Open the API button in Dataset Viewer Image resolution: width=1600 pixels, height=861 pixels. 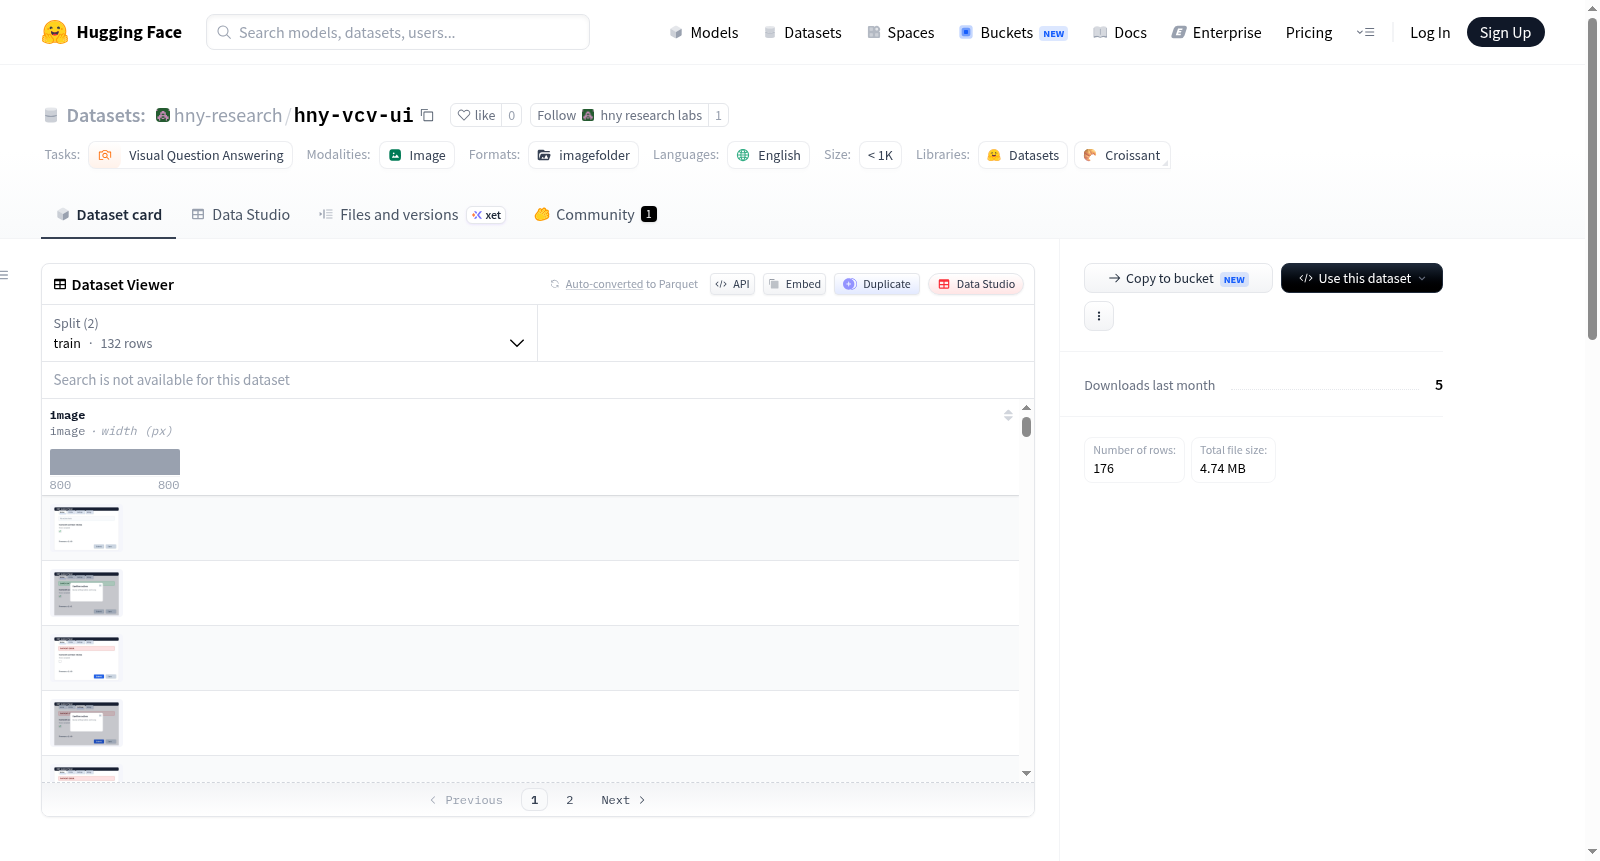click(732, 284)
